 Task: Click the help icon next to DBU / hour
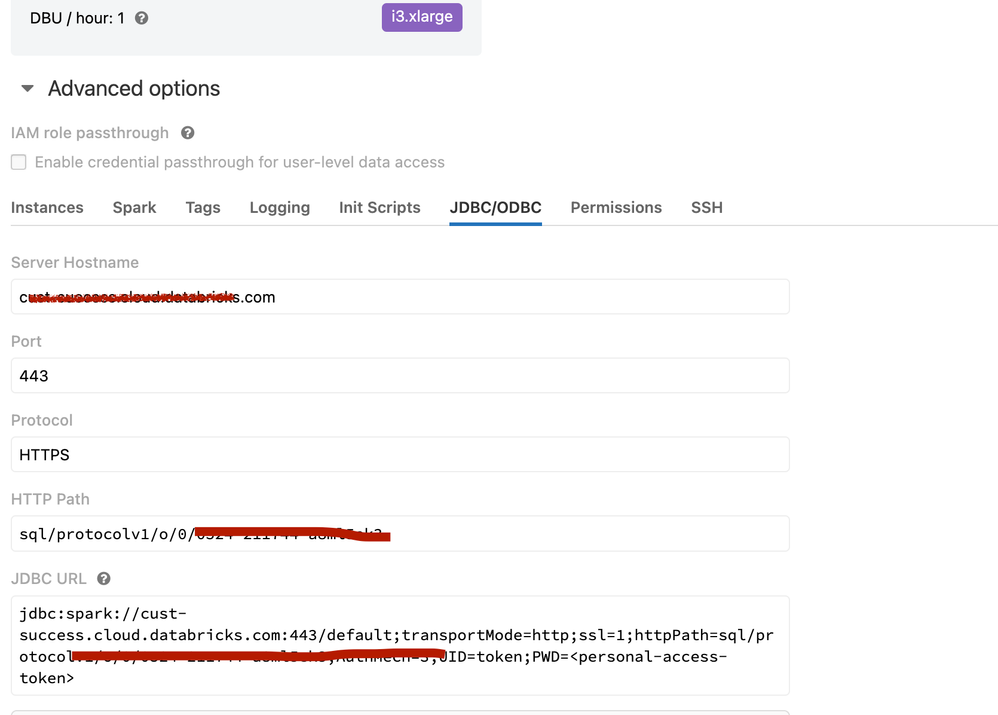click(x=141, y=18)
